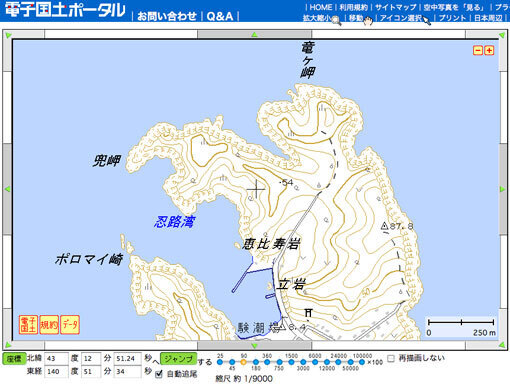
Task: Select the 1500 scale slider point
Action: pyautogui.click(x=291, y=362)
